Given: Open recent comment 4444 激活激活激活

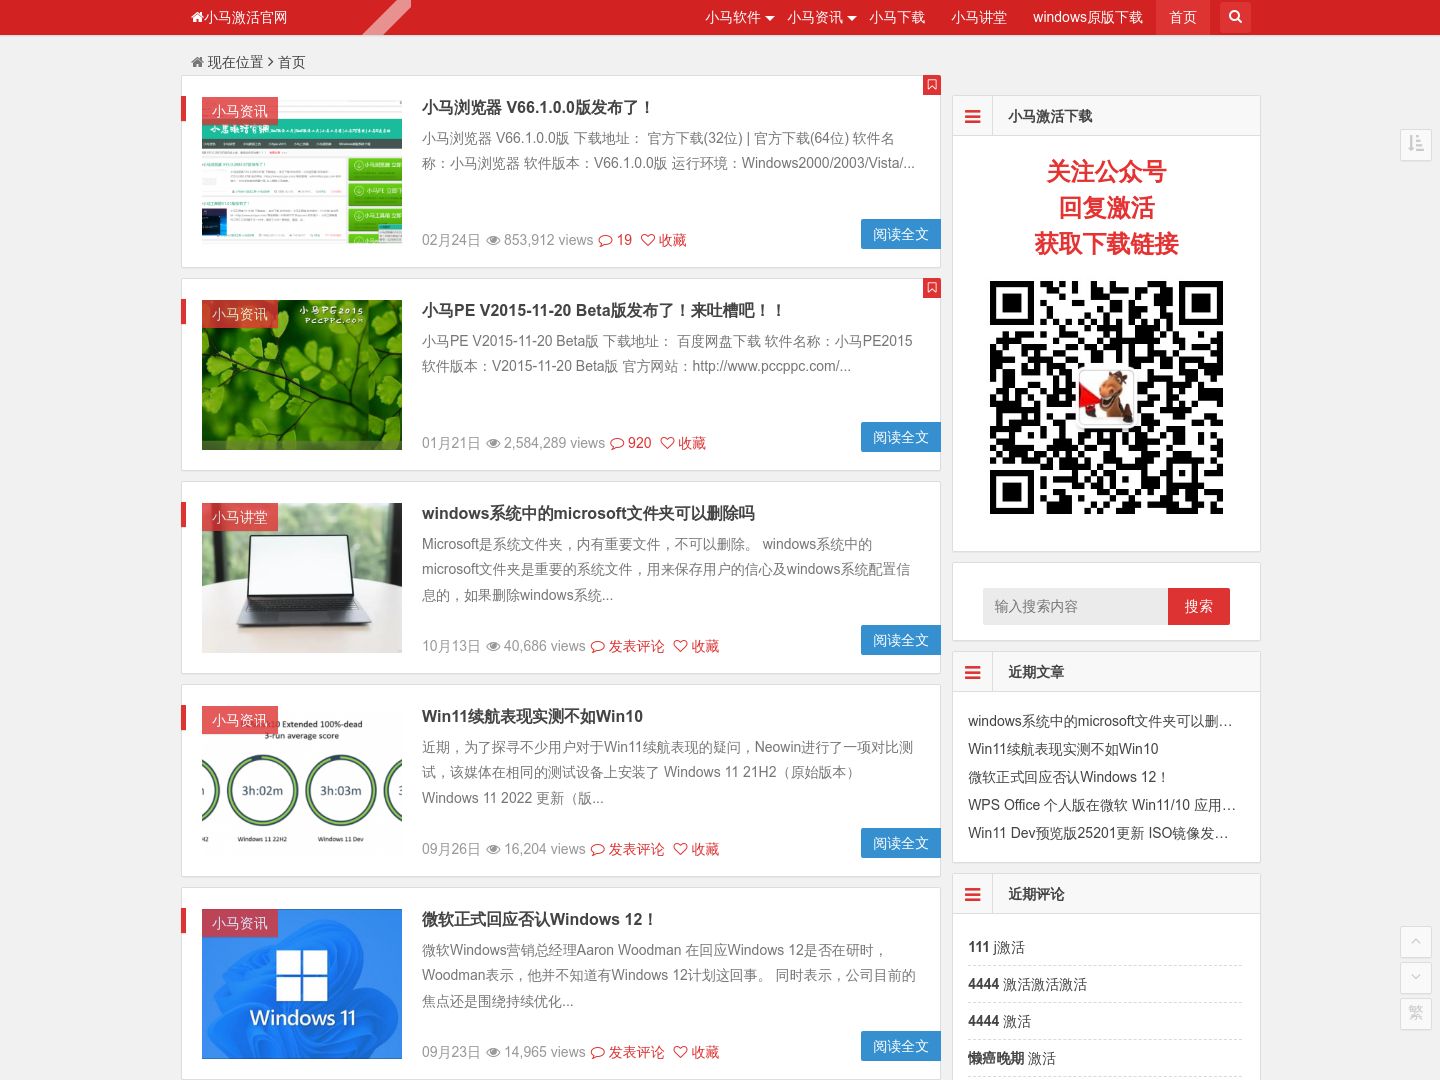Looking at the screenshot, I should [x=1027, y=984].
